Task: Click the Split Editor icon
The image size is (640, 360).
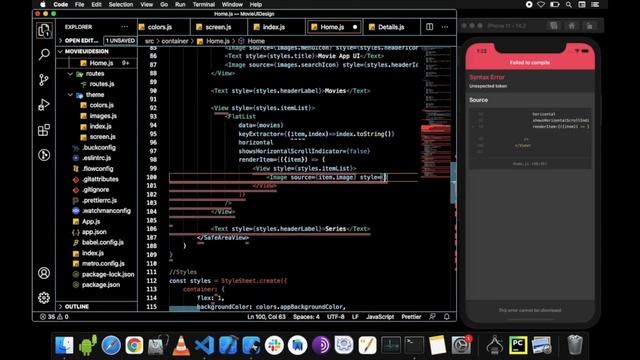Action: [429, 27]
